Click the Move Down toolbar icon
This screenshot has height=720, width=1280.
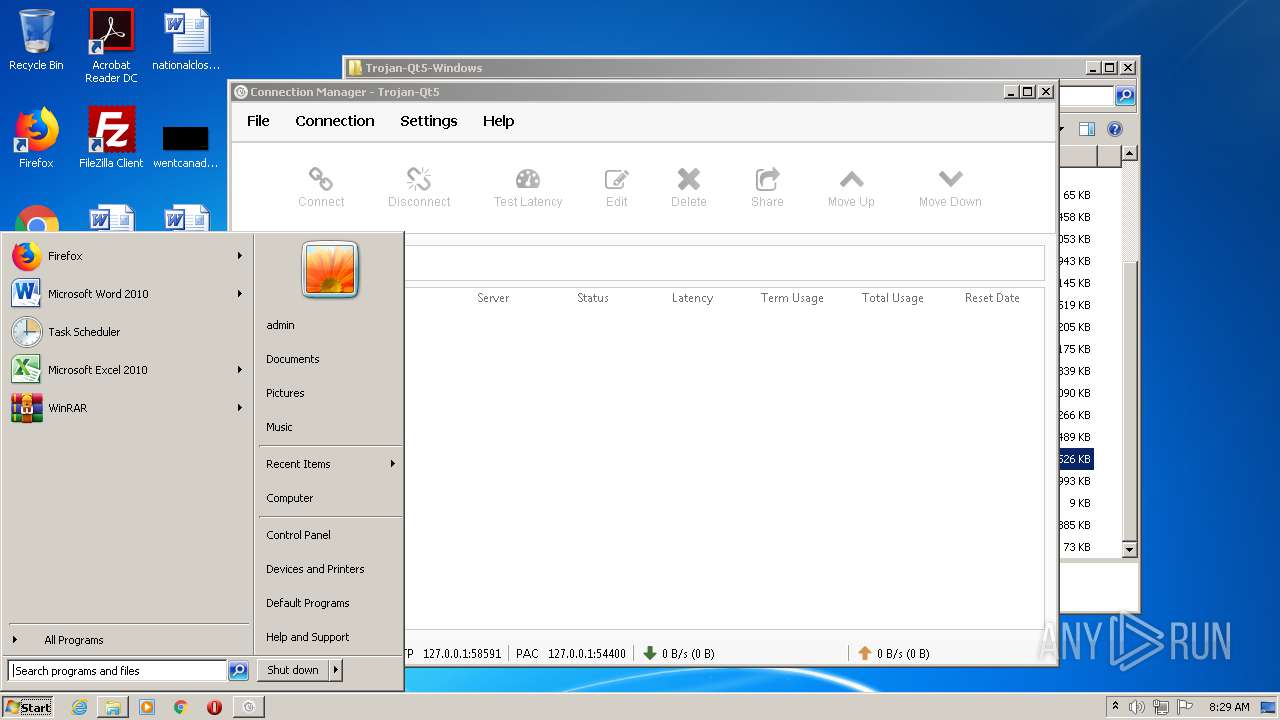pos(950,187)
